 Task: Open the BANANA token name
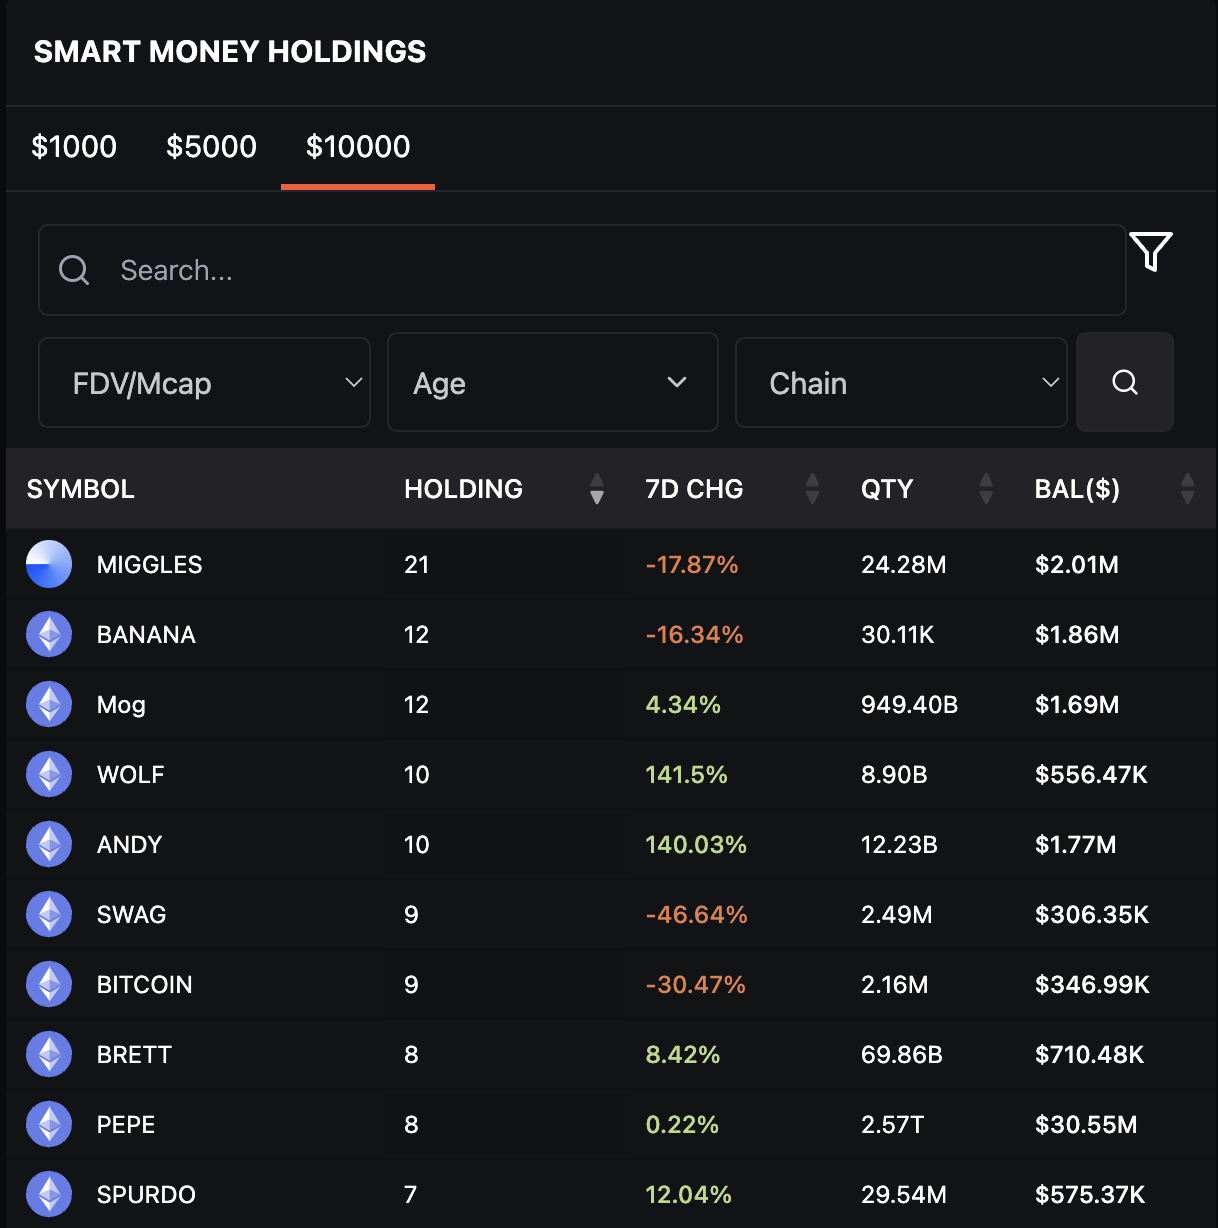(146, 635)
